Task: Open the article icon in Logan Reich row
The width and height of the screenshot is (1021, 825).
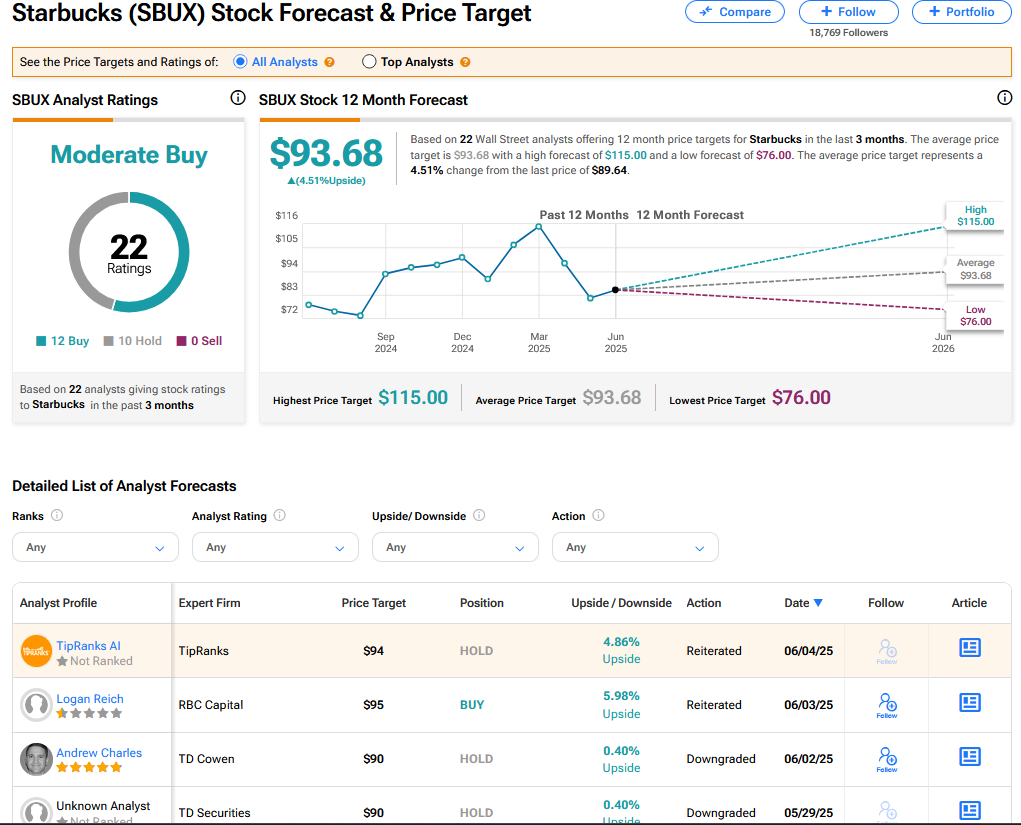Action: click(x=970, y=702)
